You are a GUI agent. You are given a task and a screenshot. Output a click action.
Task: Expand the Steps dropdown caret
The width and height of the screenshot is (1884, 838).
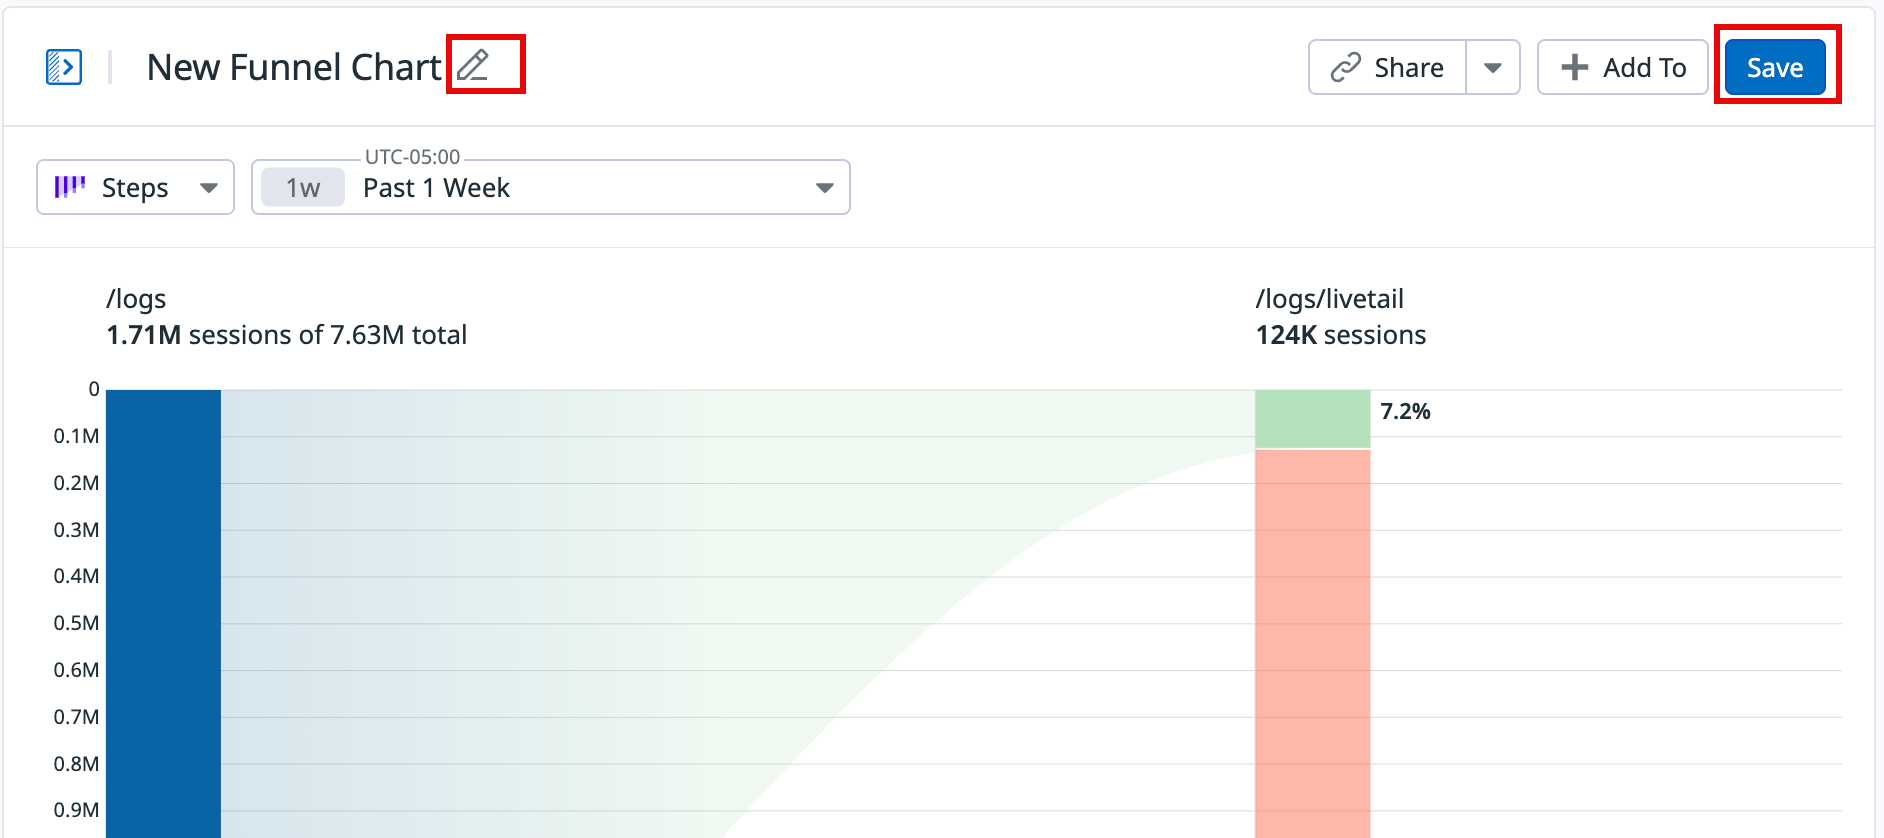coord(209,187)
